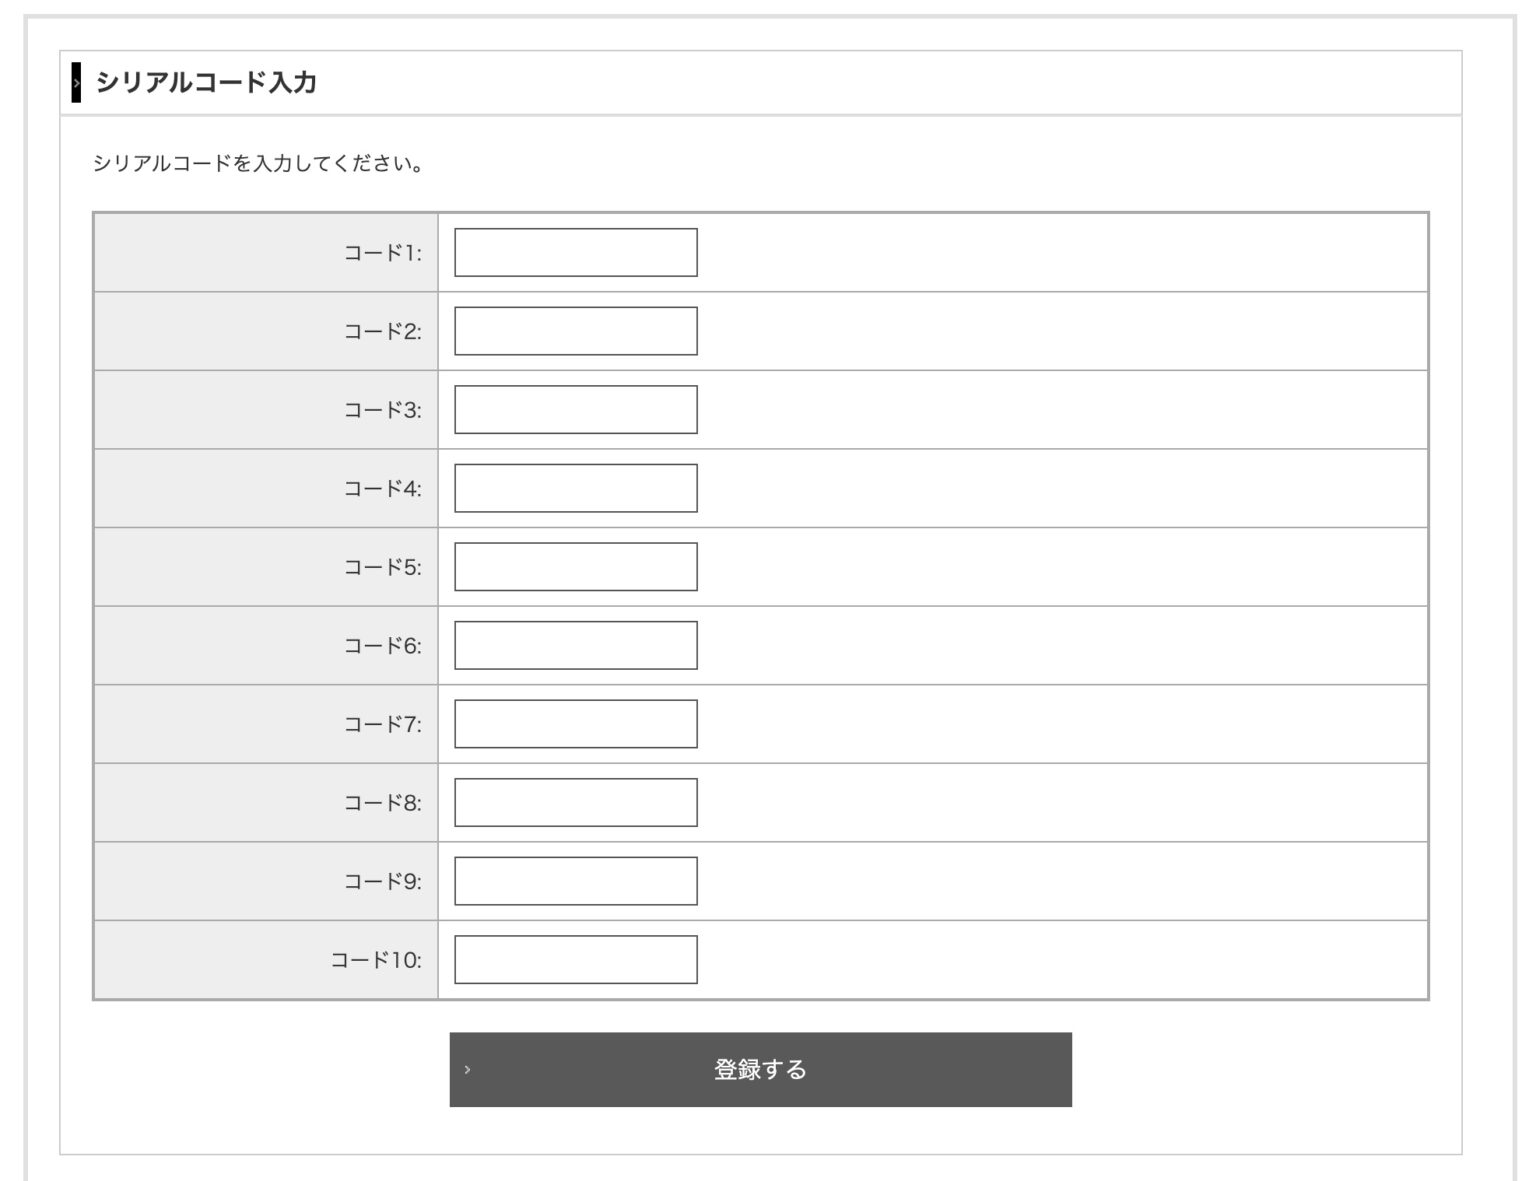Focus the コード10 text box
Screen dimensions: 1536x1181
(x=575, y=959)
